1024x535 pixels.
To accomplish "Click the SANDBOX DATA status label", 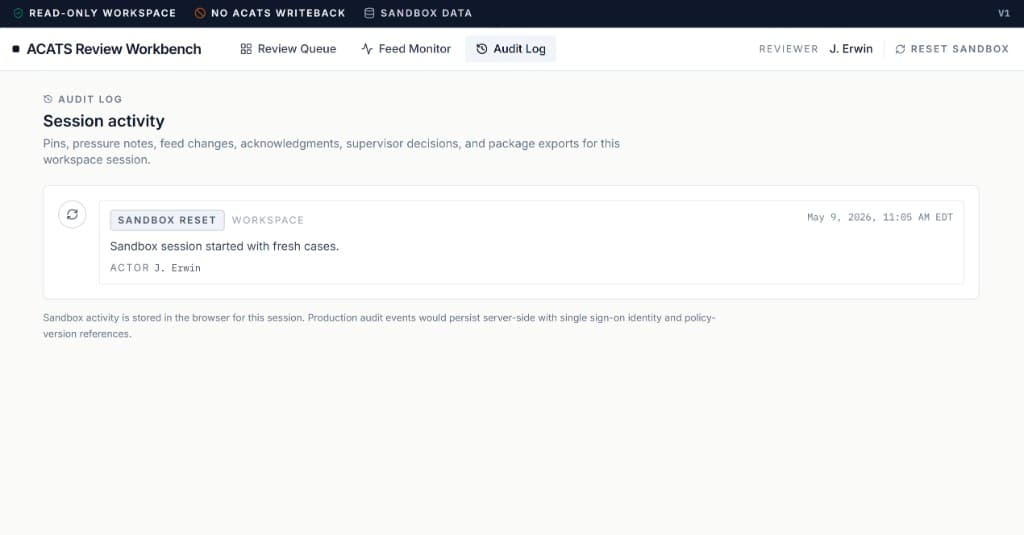I will coord(426,13).
